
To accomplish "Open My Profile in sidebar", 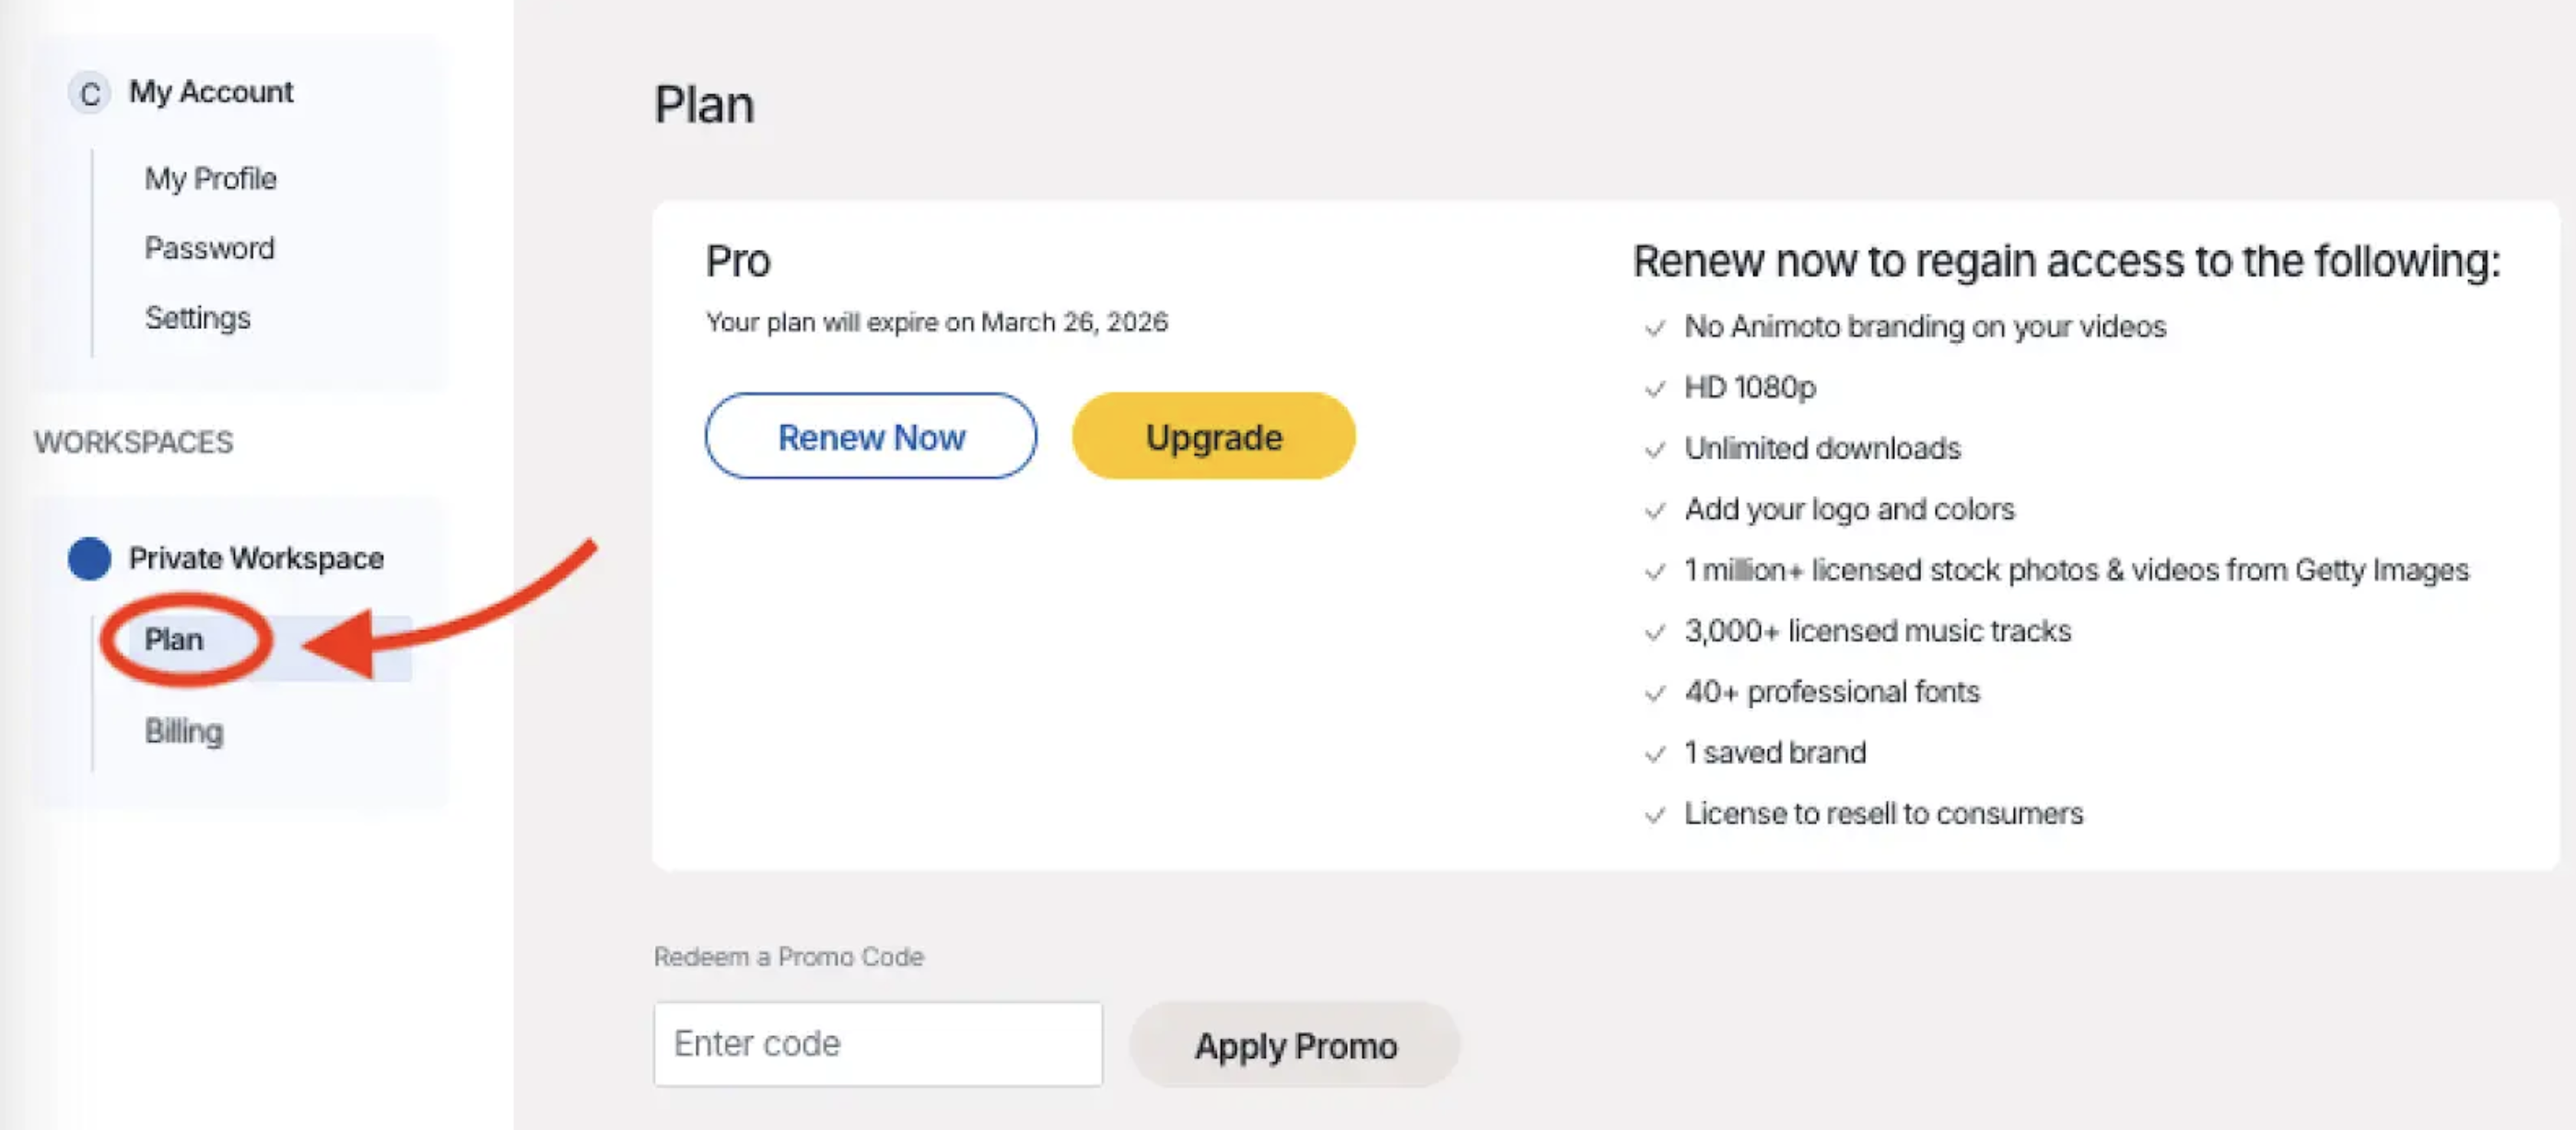I will 210,179.
